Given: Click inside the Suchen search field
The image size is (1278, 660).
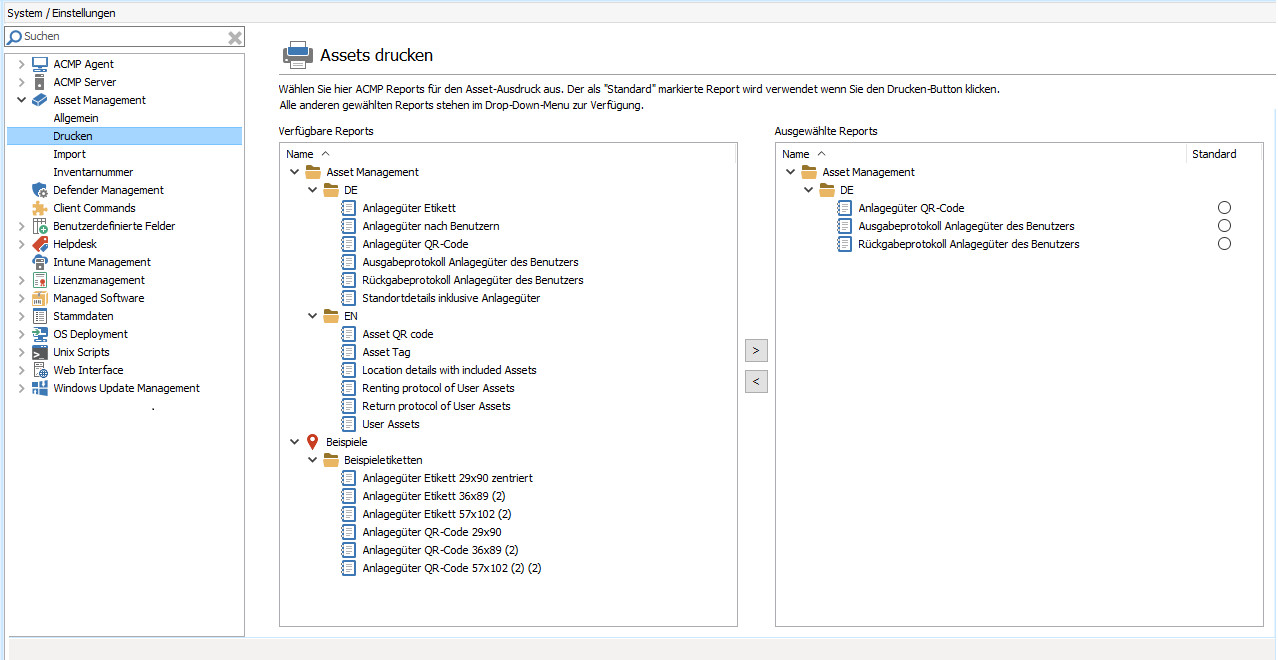Looking at the screenshot, I should click(120, 36).
